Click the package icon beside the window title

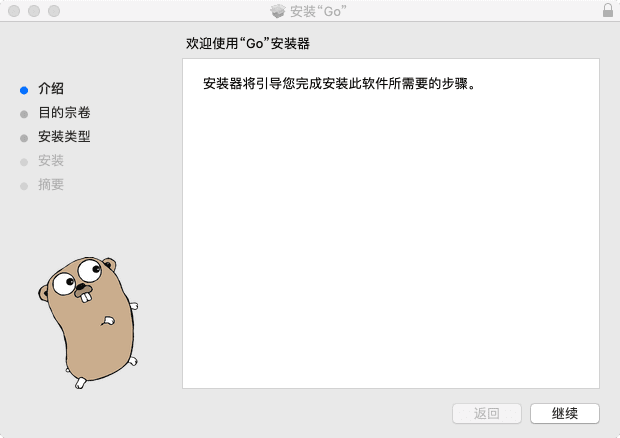tap(278, 11)
